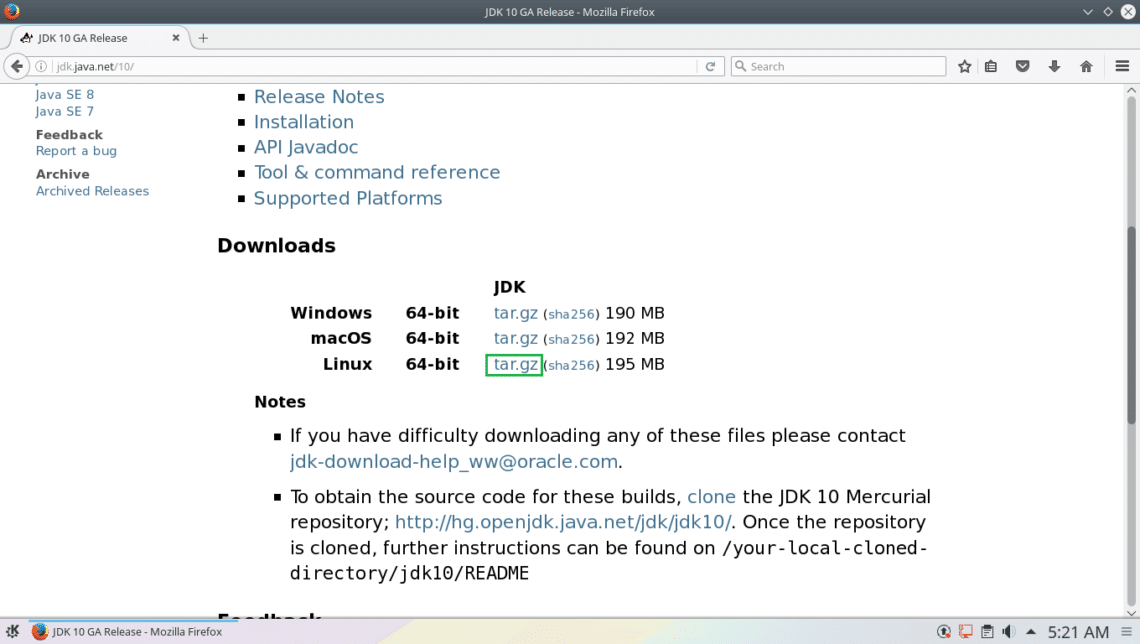Click the scrollbar up arrow

1131,90
